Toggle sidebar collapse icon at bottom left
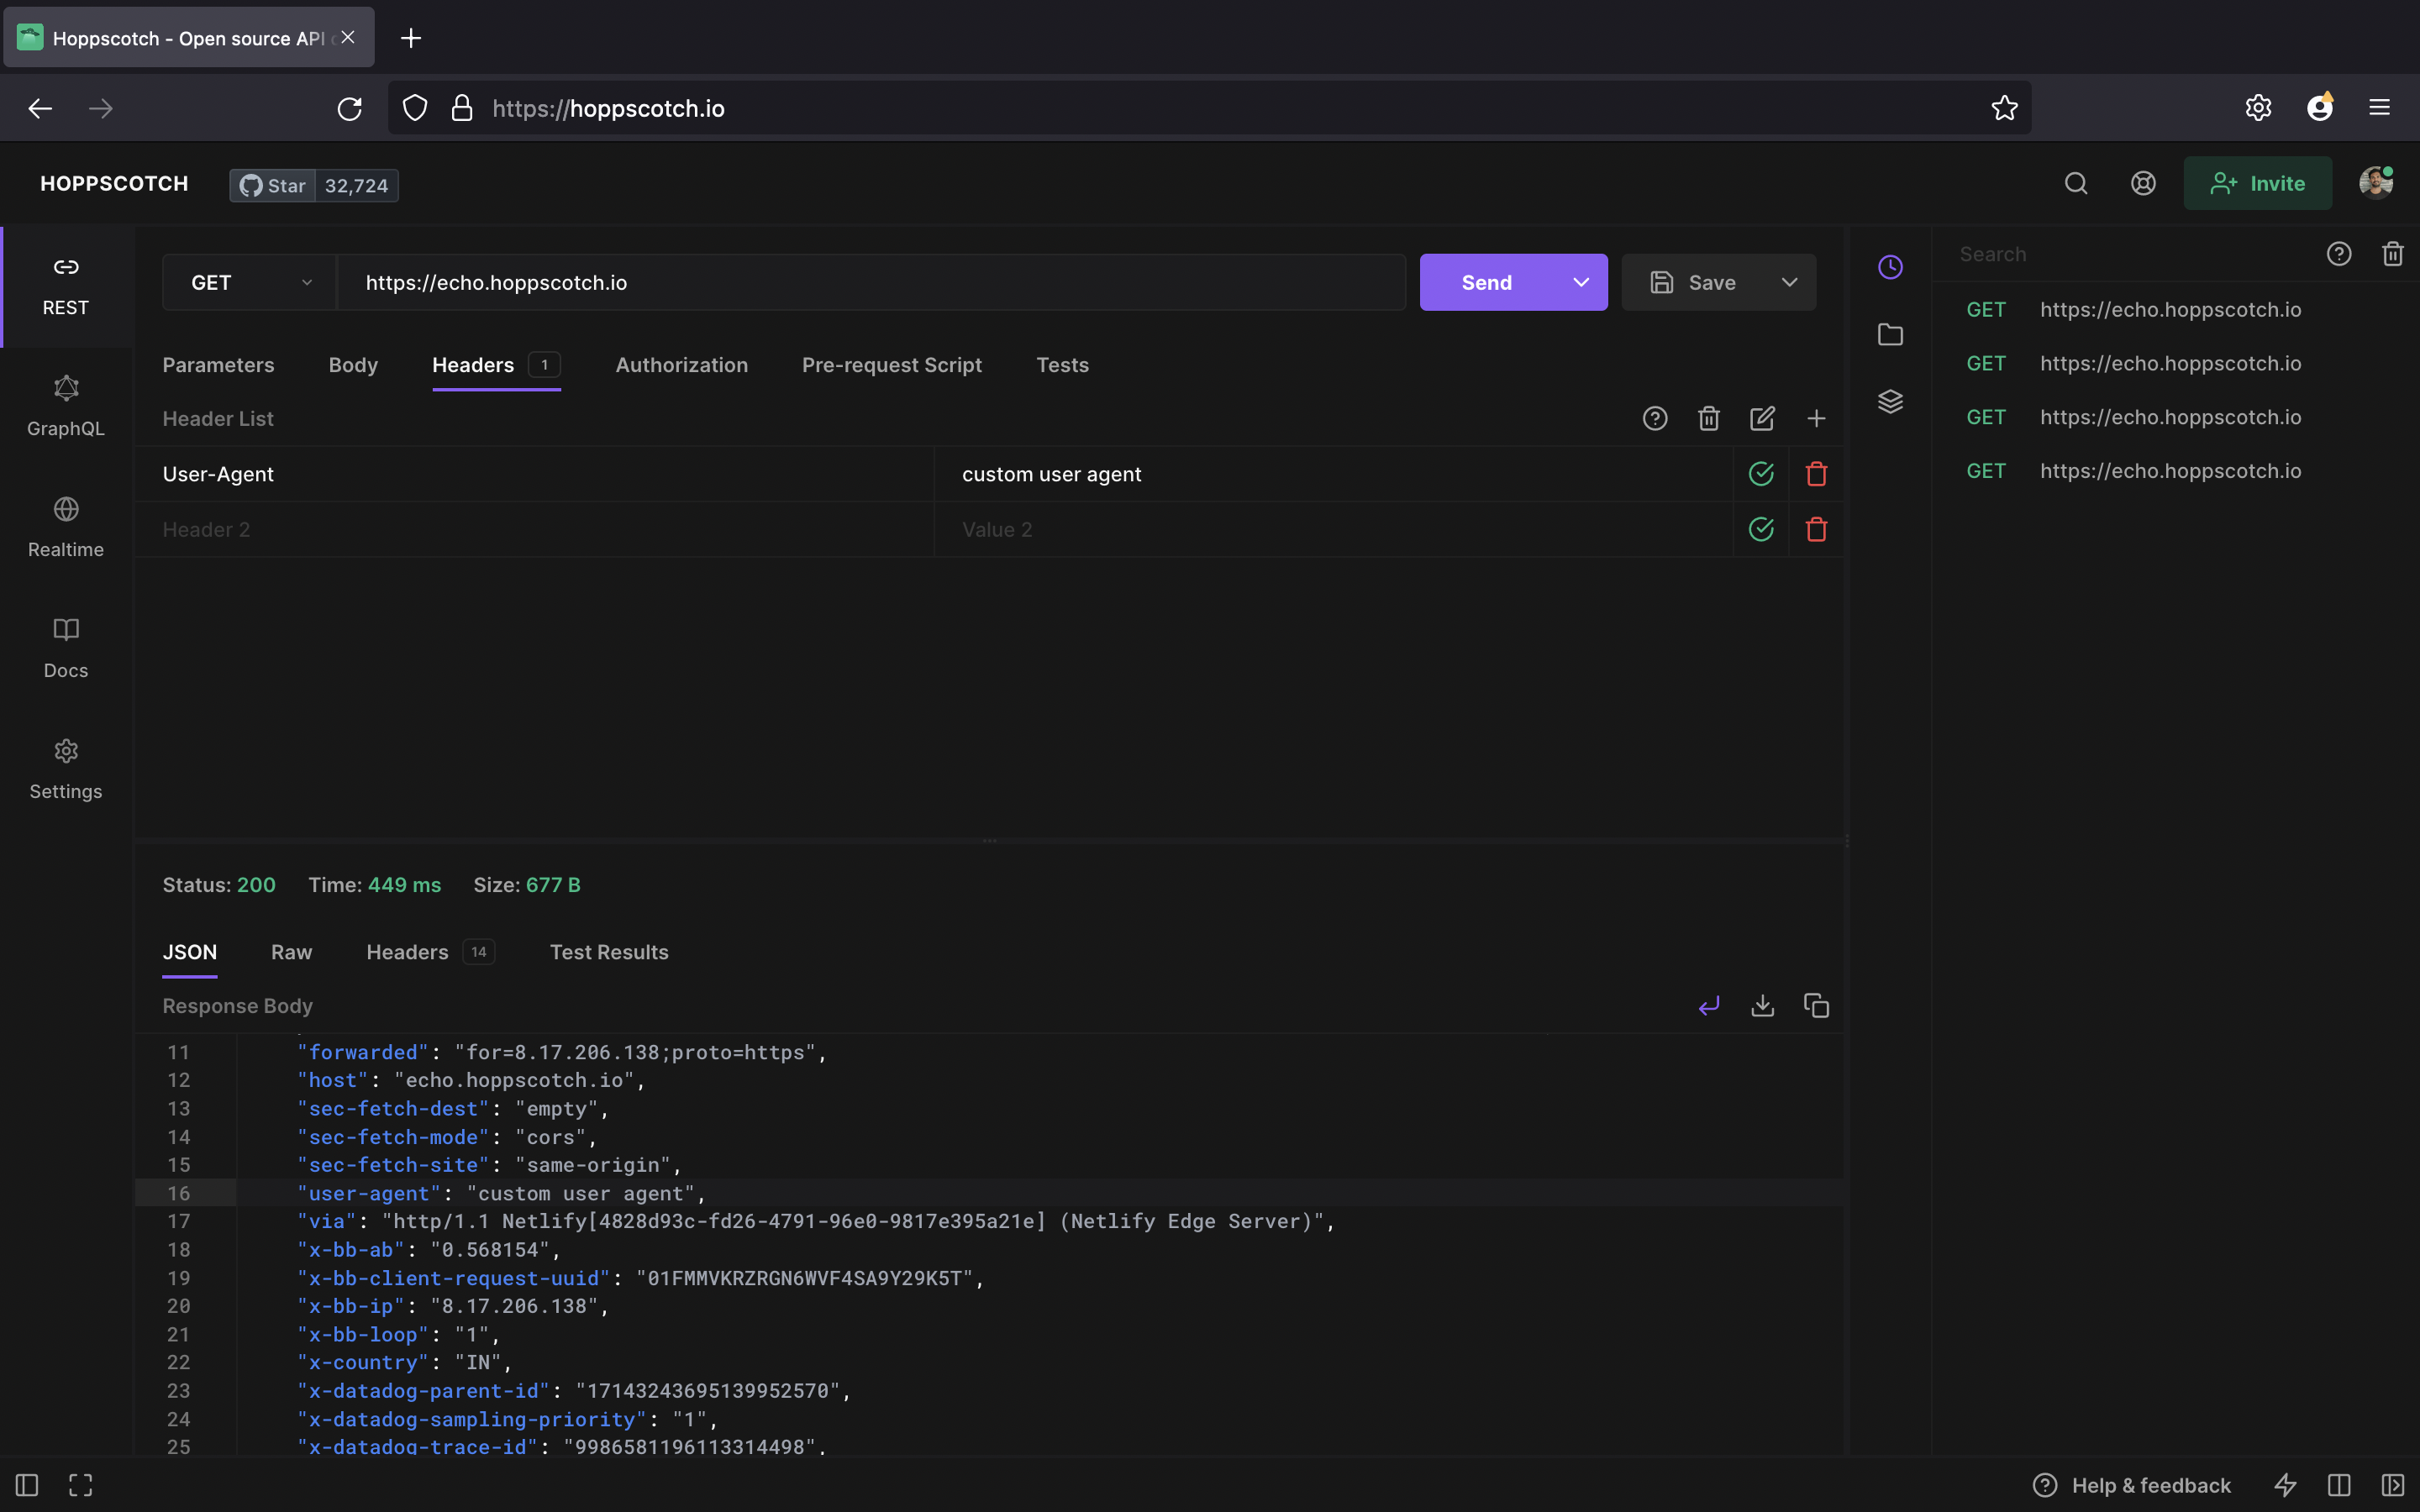2420x1512 pixels. point(27,1485)
